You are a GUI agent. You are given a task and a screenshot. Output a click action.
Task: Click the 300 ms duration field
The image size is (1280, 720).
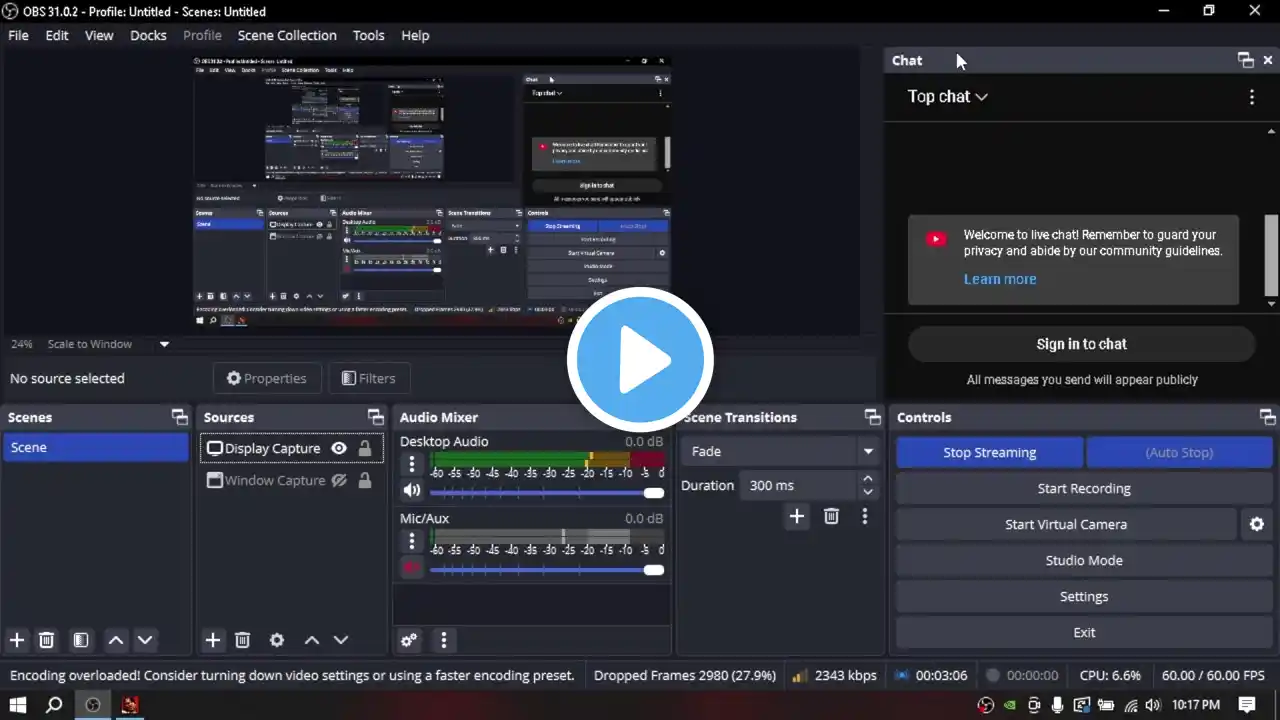pyautogui.click(x=798, y=485)
